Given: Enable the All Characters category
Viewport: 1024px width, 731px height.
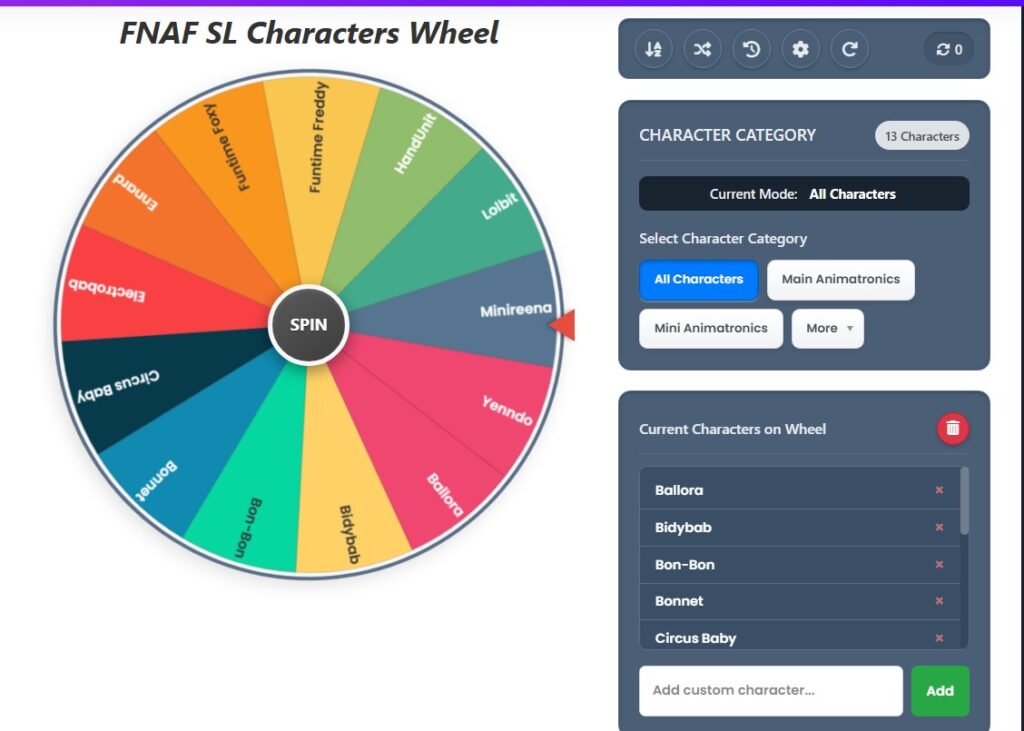Looking at the screenshot, I should coord(698,280).
